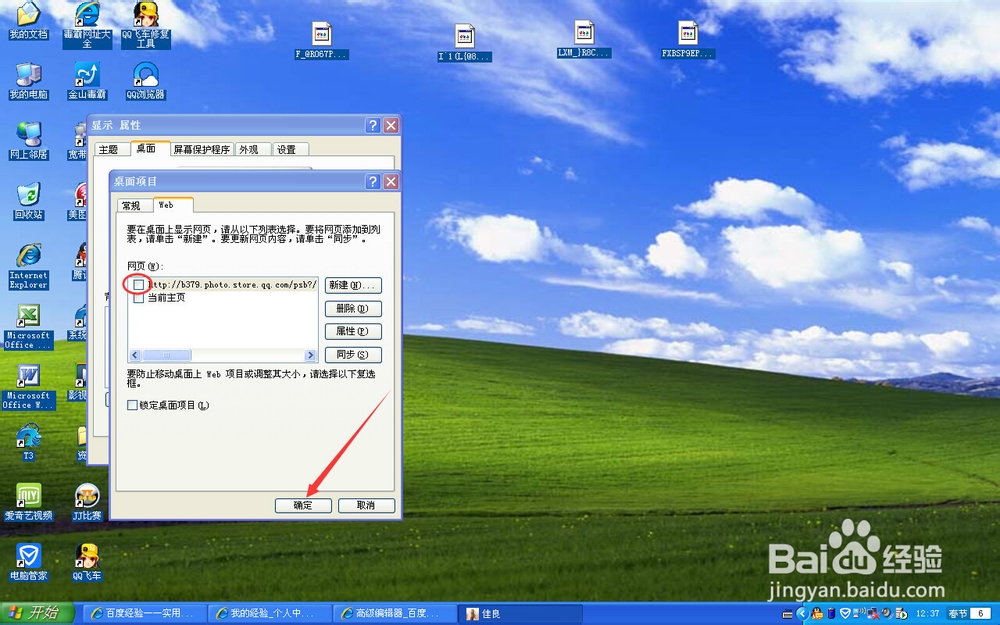The height and width of the screenshot is (625, 1000).
Task: Click the help button in 显示 属性 title bar
Action: click(372, 125)
